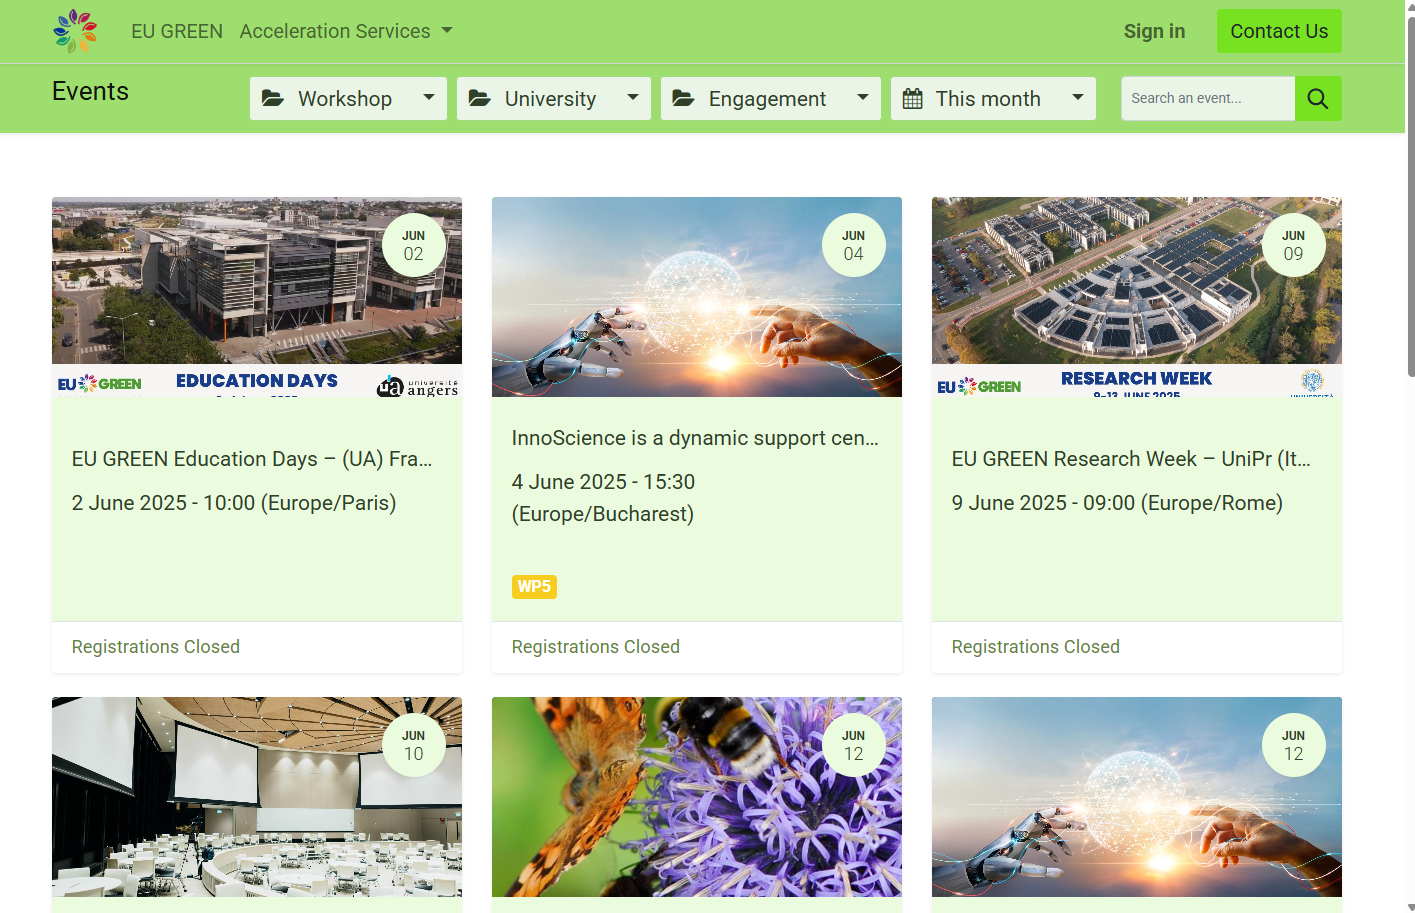Go to EU GREEN nav item
The width and height of the screenshot is (1415, 913).
(x=177, y=31)
